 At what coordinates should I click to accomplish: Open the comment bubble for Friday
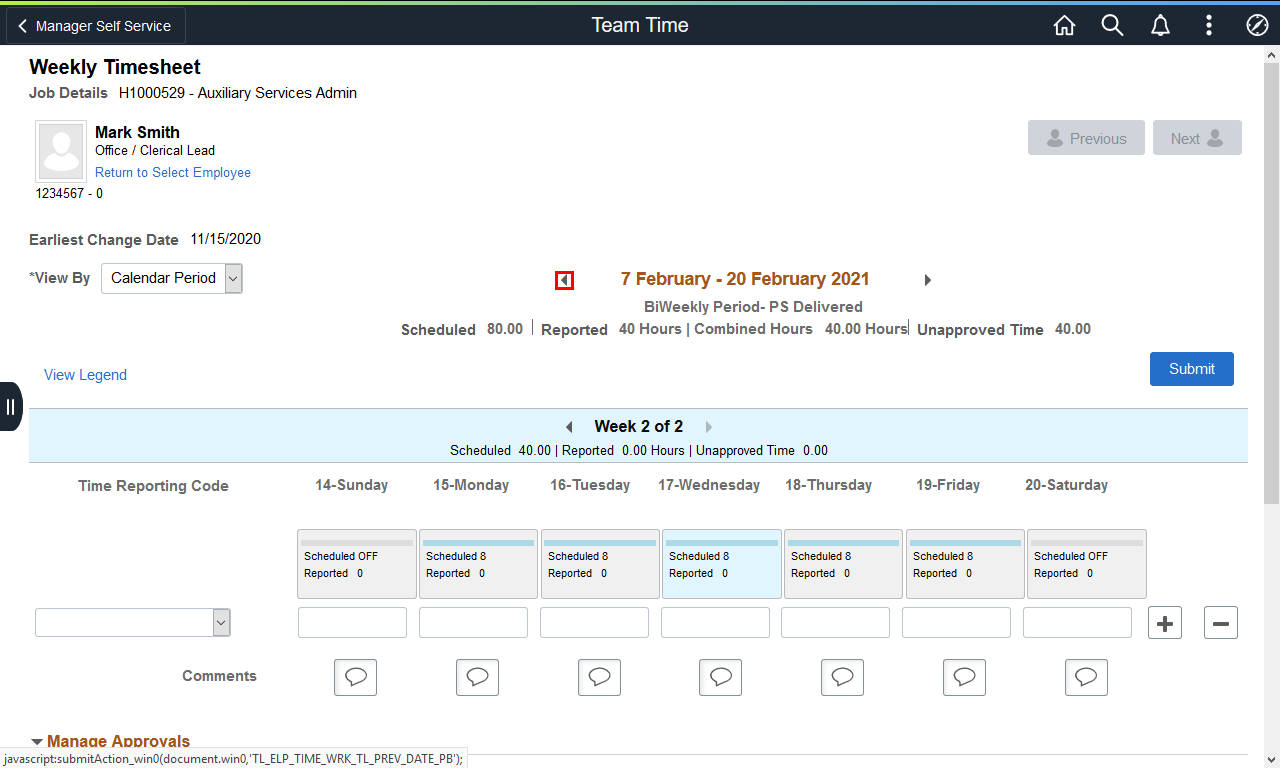point(964,677)
